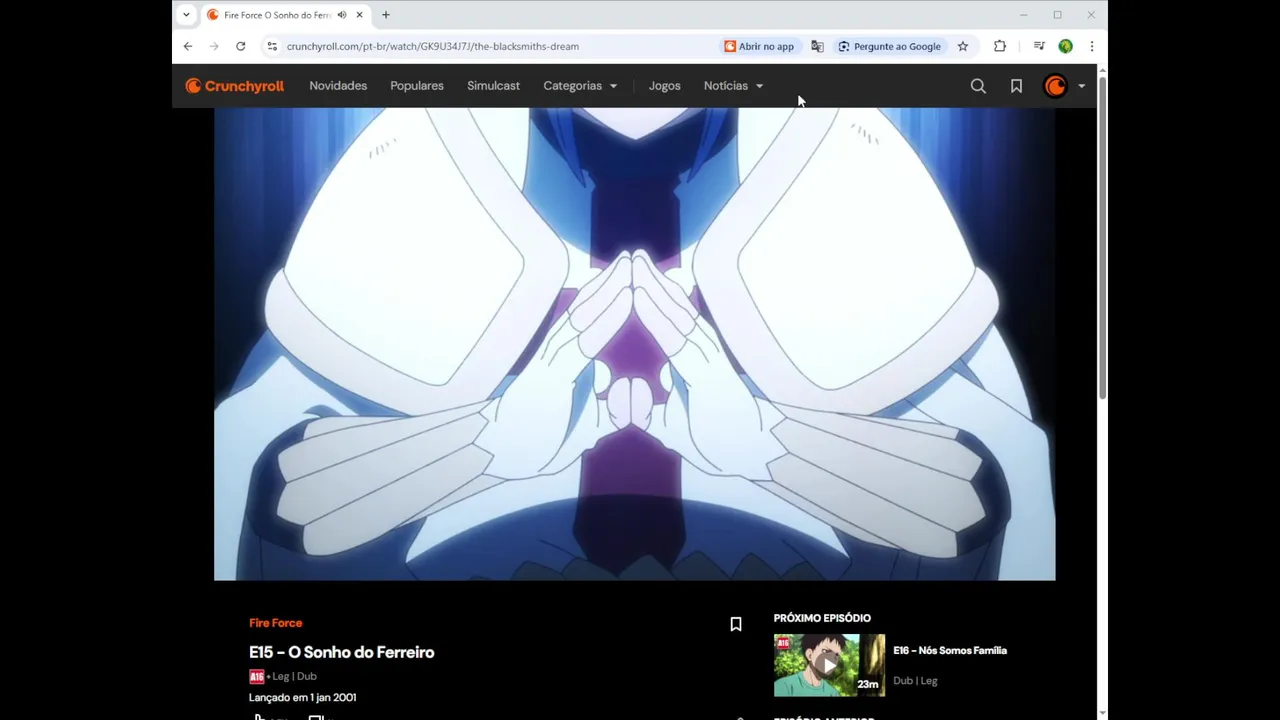Screen dimensions: 1280x720
Task: Open the Crunchyroll home logo
Action: (x=235, y=86)
